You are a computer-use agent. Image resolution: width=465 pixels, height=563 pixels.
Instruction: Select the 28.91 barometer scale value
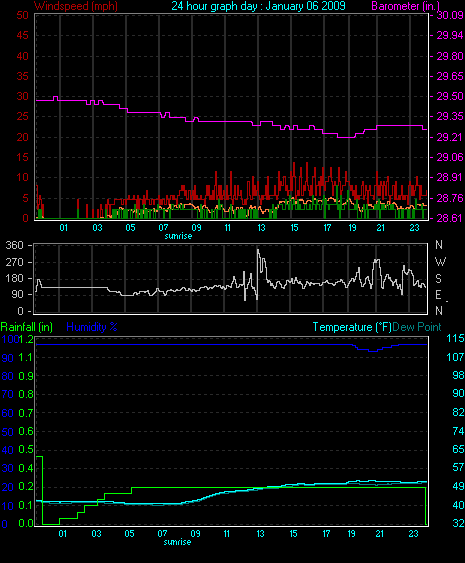[450, 177]
